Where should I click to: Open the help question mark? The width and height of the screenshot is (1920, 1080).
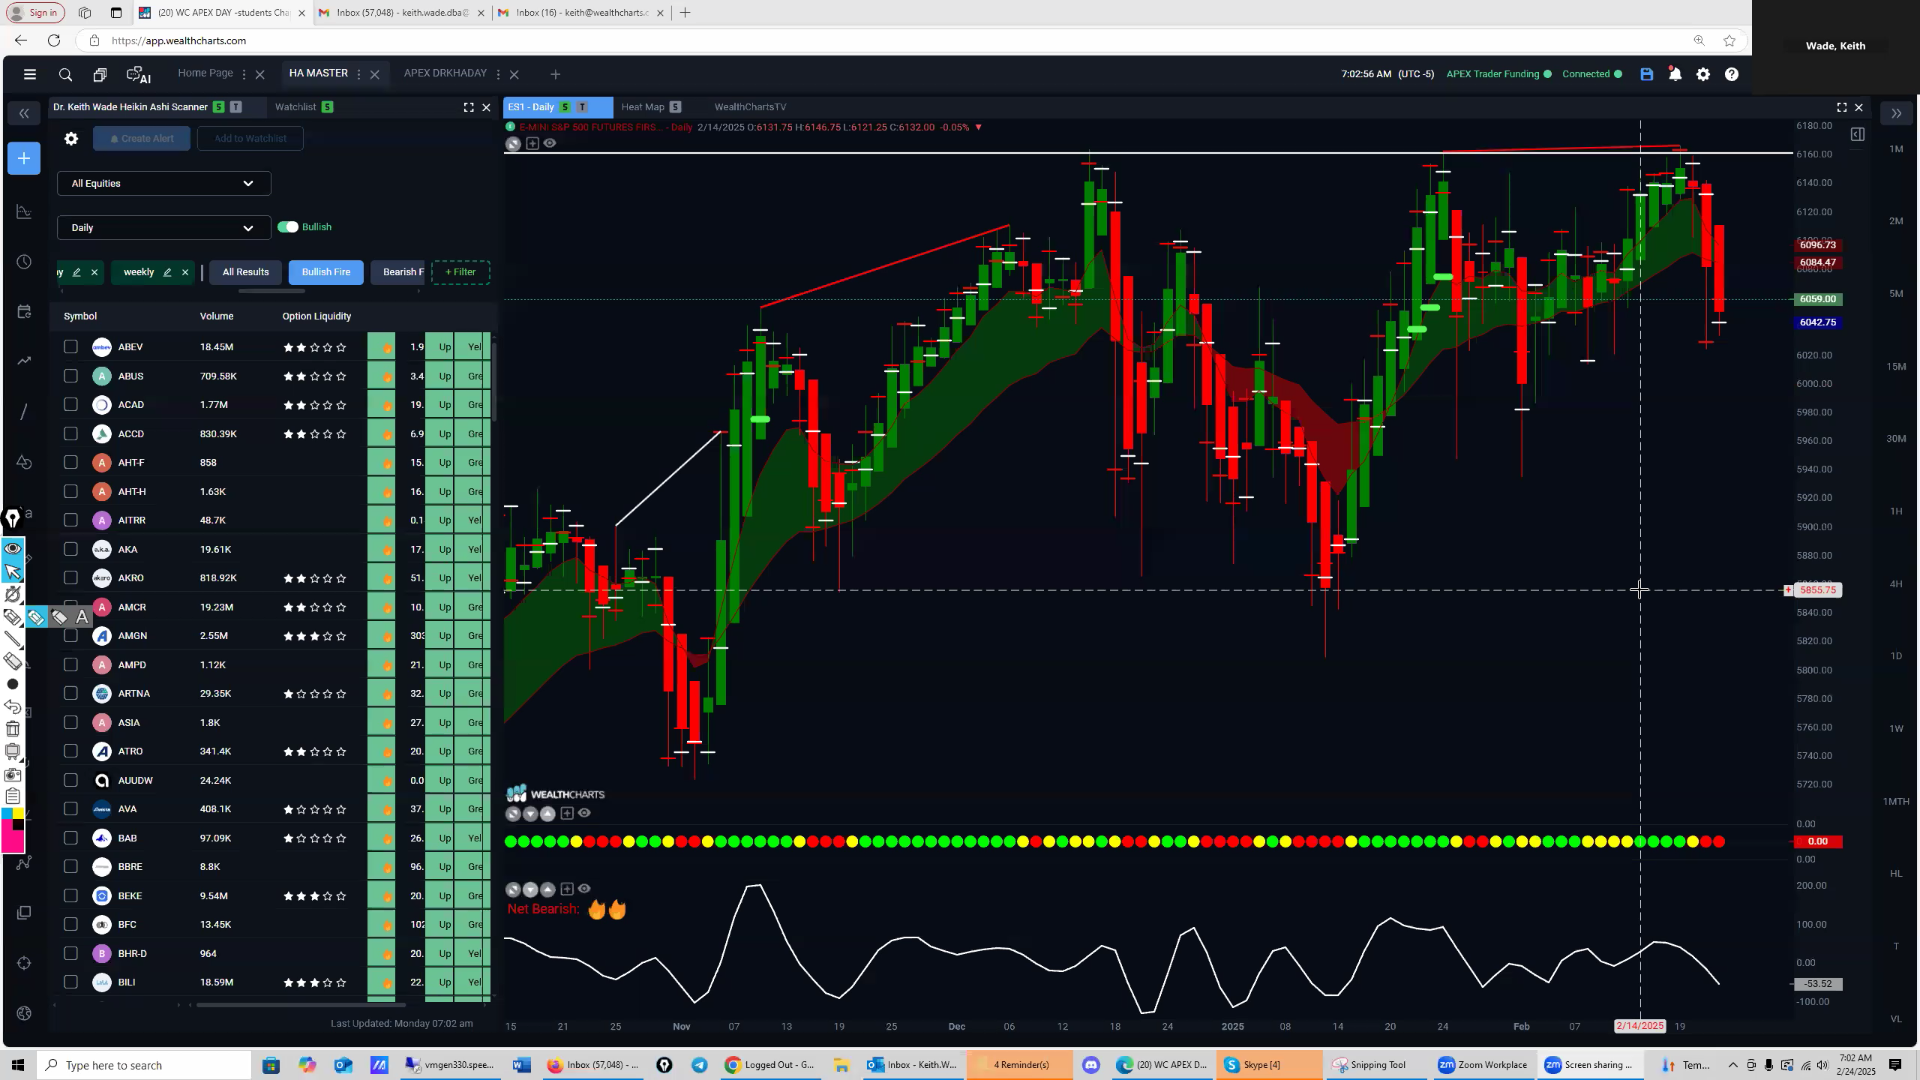[1732, 74]
